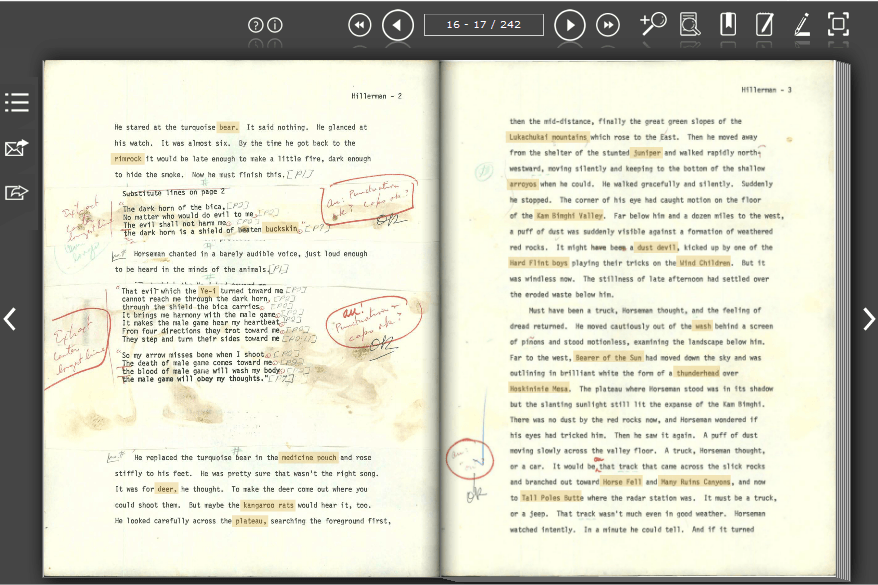This screenshot has width=878, height=585.
Task: Open the table of contents list icon
Action: pos(17,102)
